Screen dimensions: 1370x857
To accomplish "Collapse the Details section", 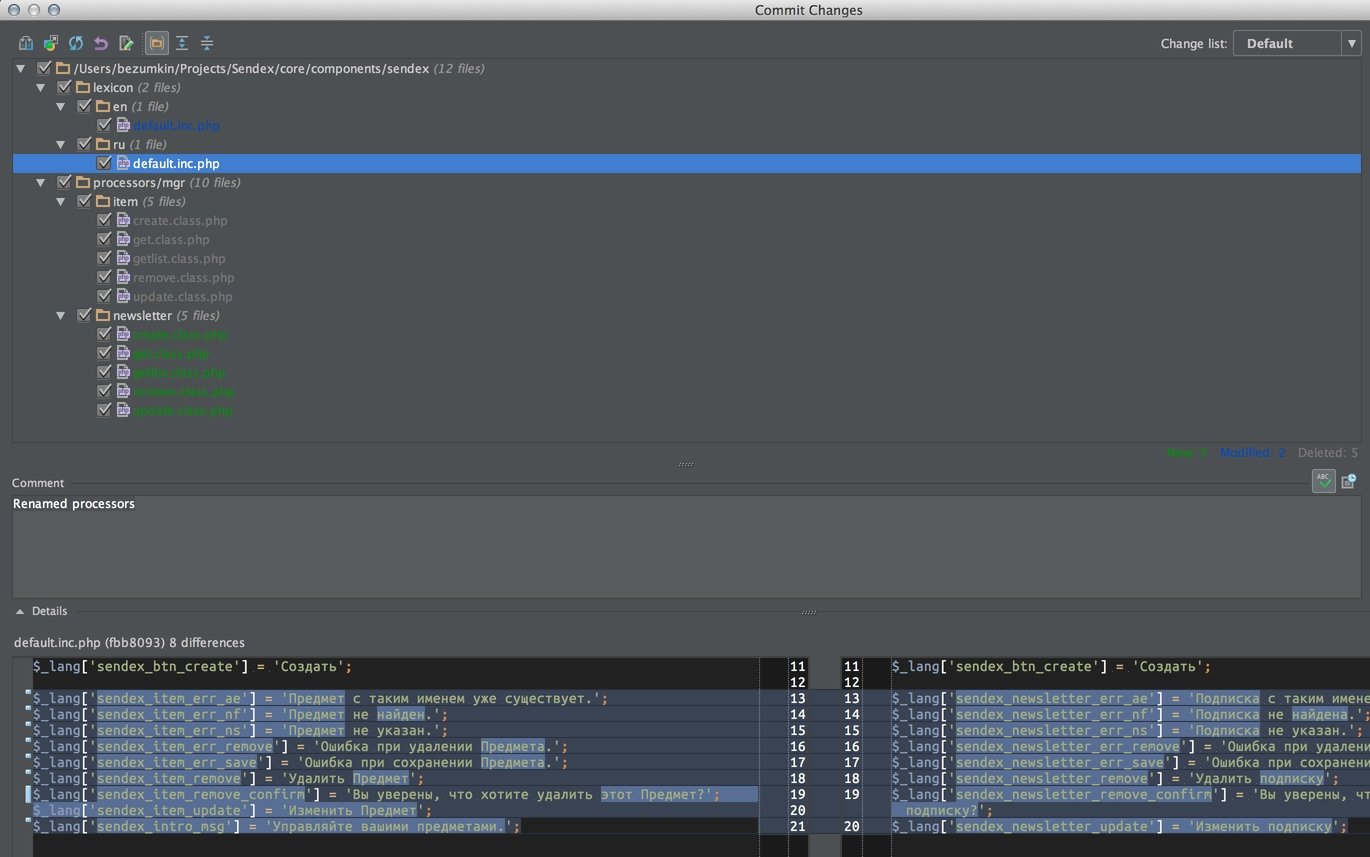I will 20,611.
